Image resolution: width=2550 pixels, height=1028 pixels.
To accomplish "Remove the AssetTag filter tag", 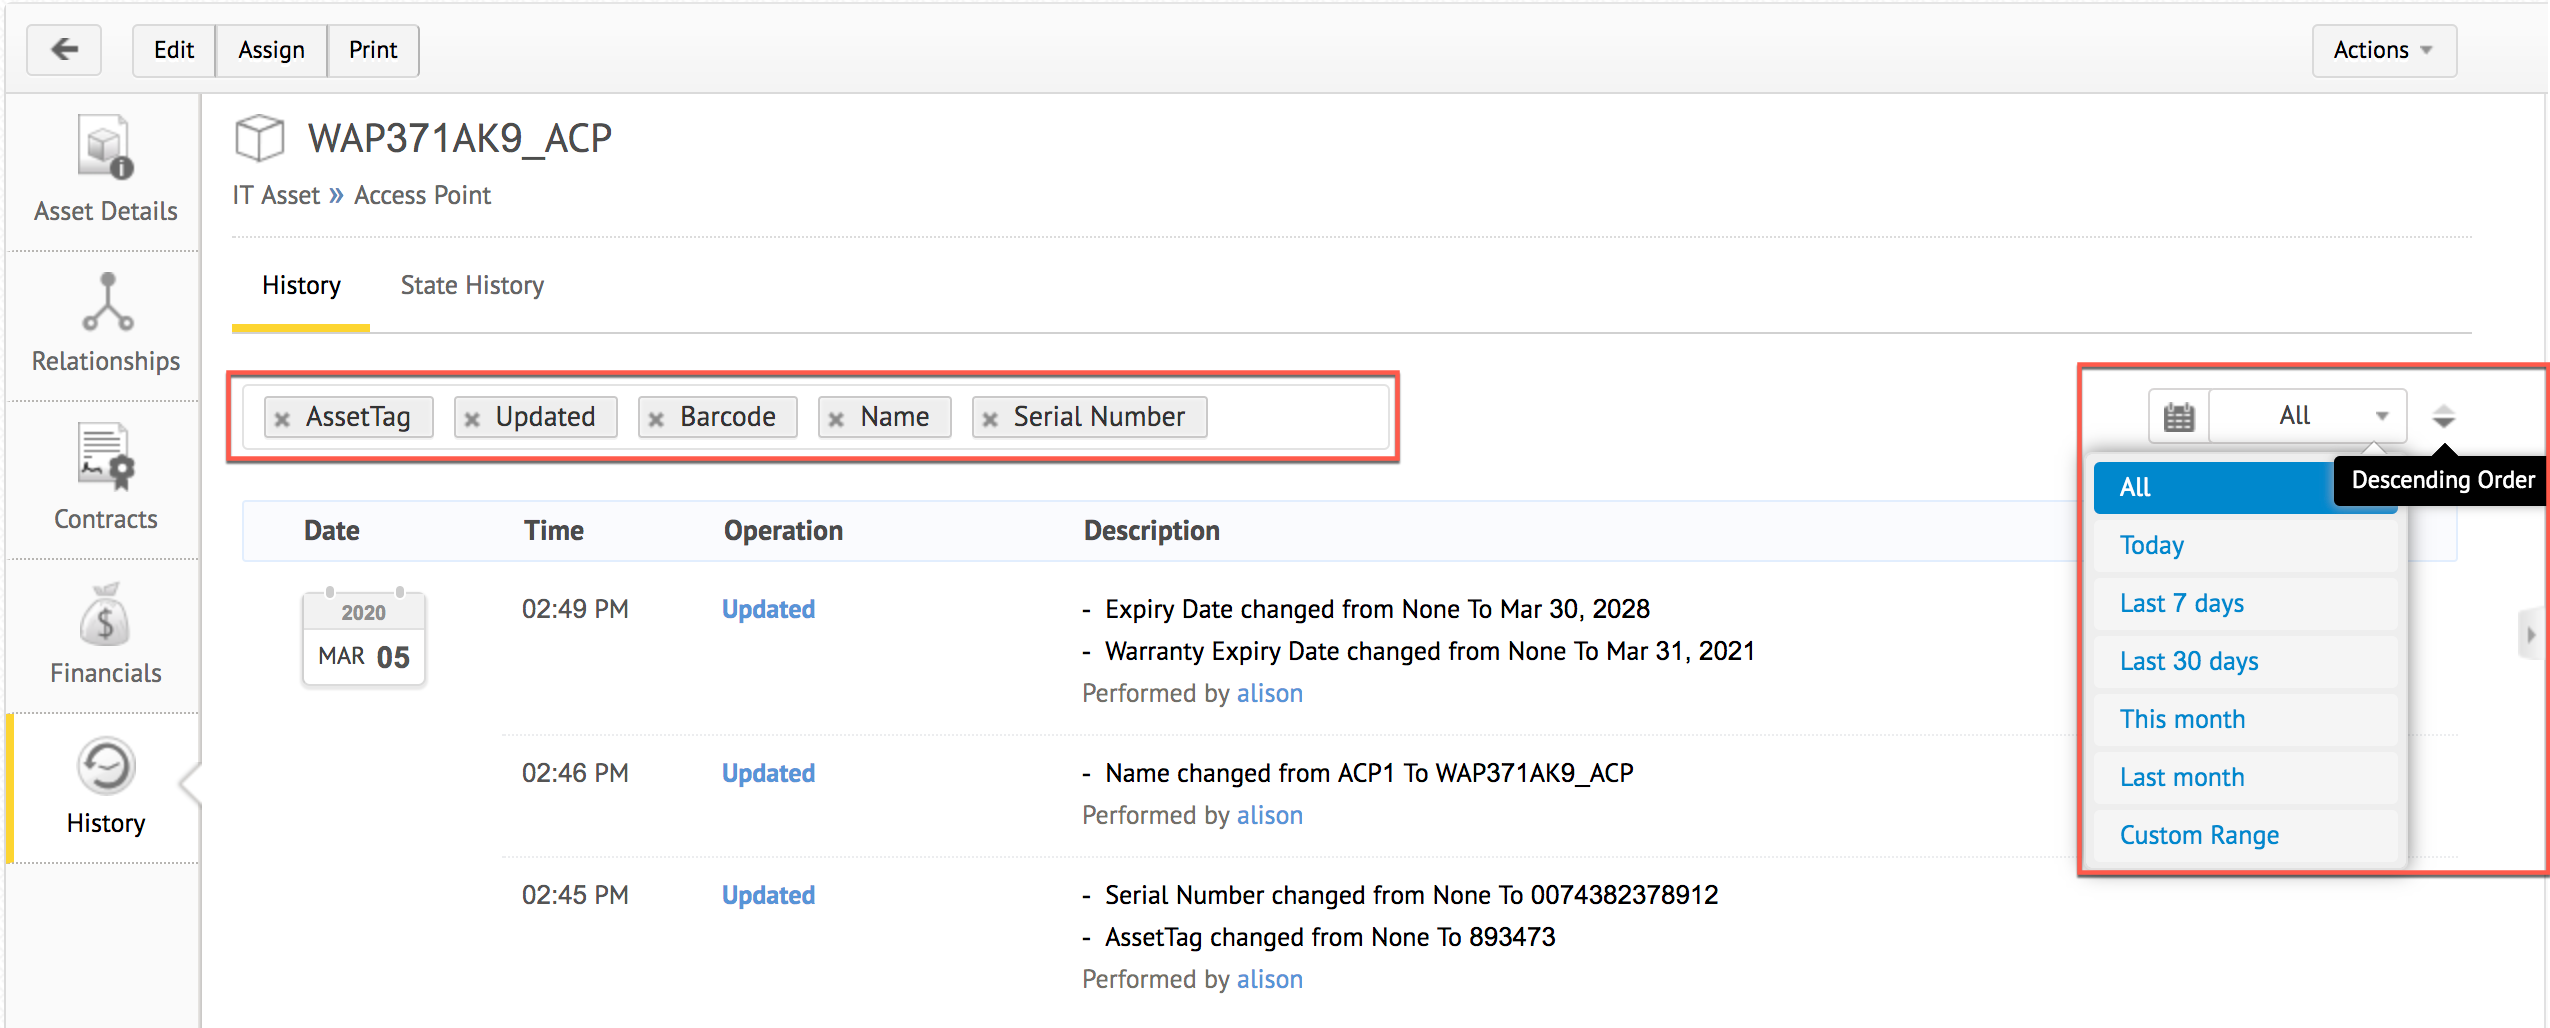I will tap(283, 419).
